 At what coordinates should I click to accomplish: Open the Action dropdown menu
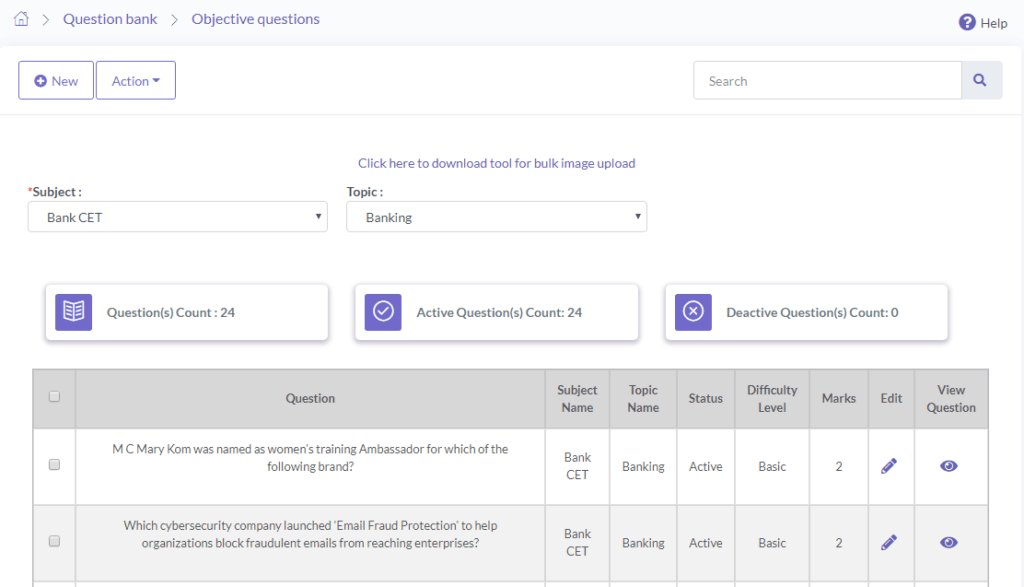[136, 80]
